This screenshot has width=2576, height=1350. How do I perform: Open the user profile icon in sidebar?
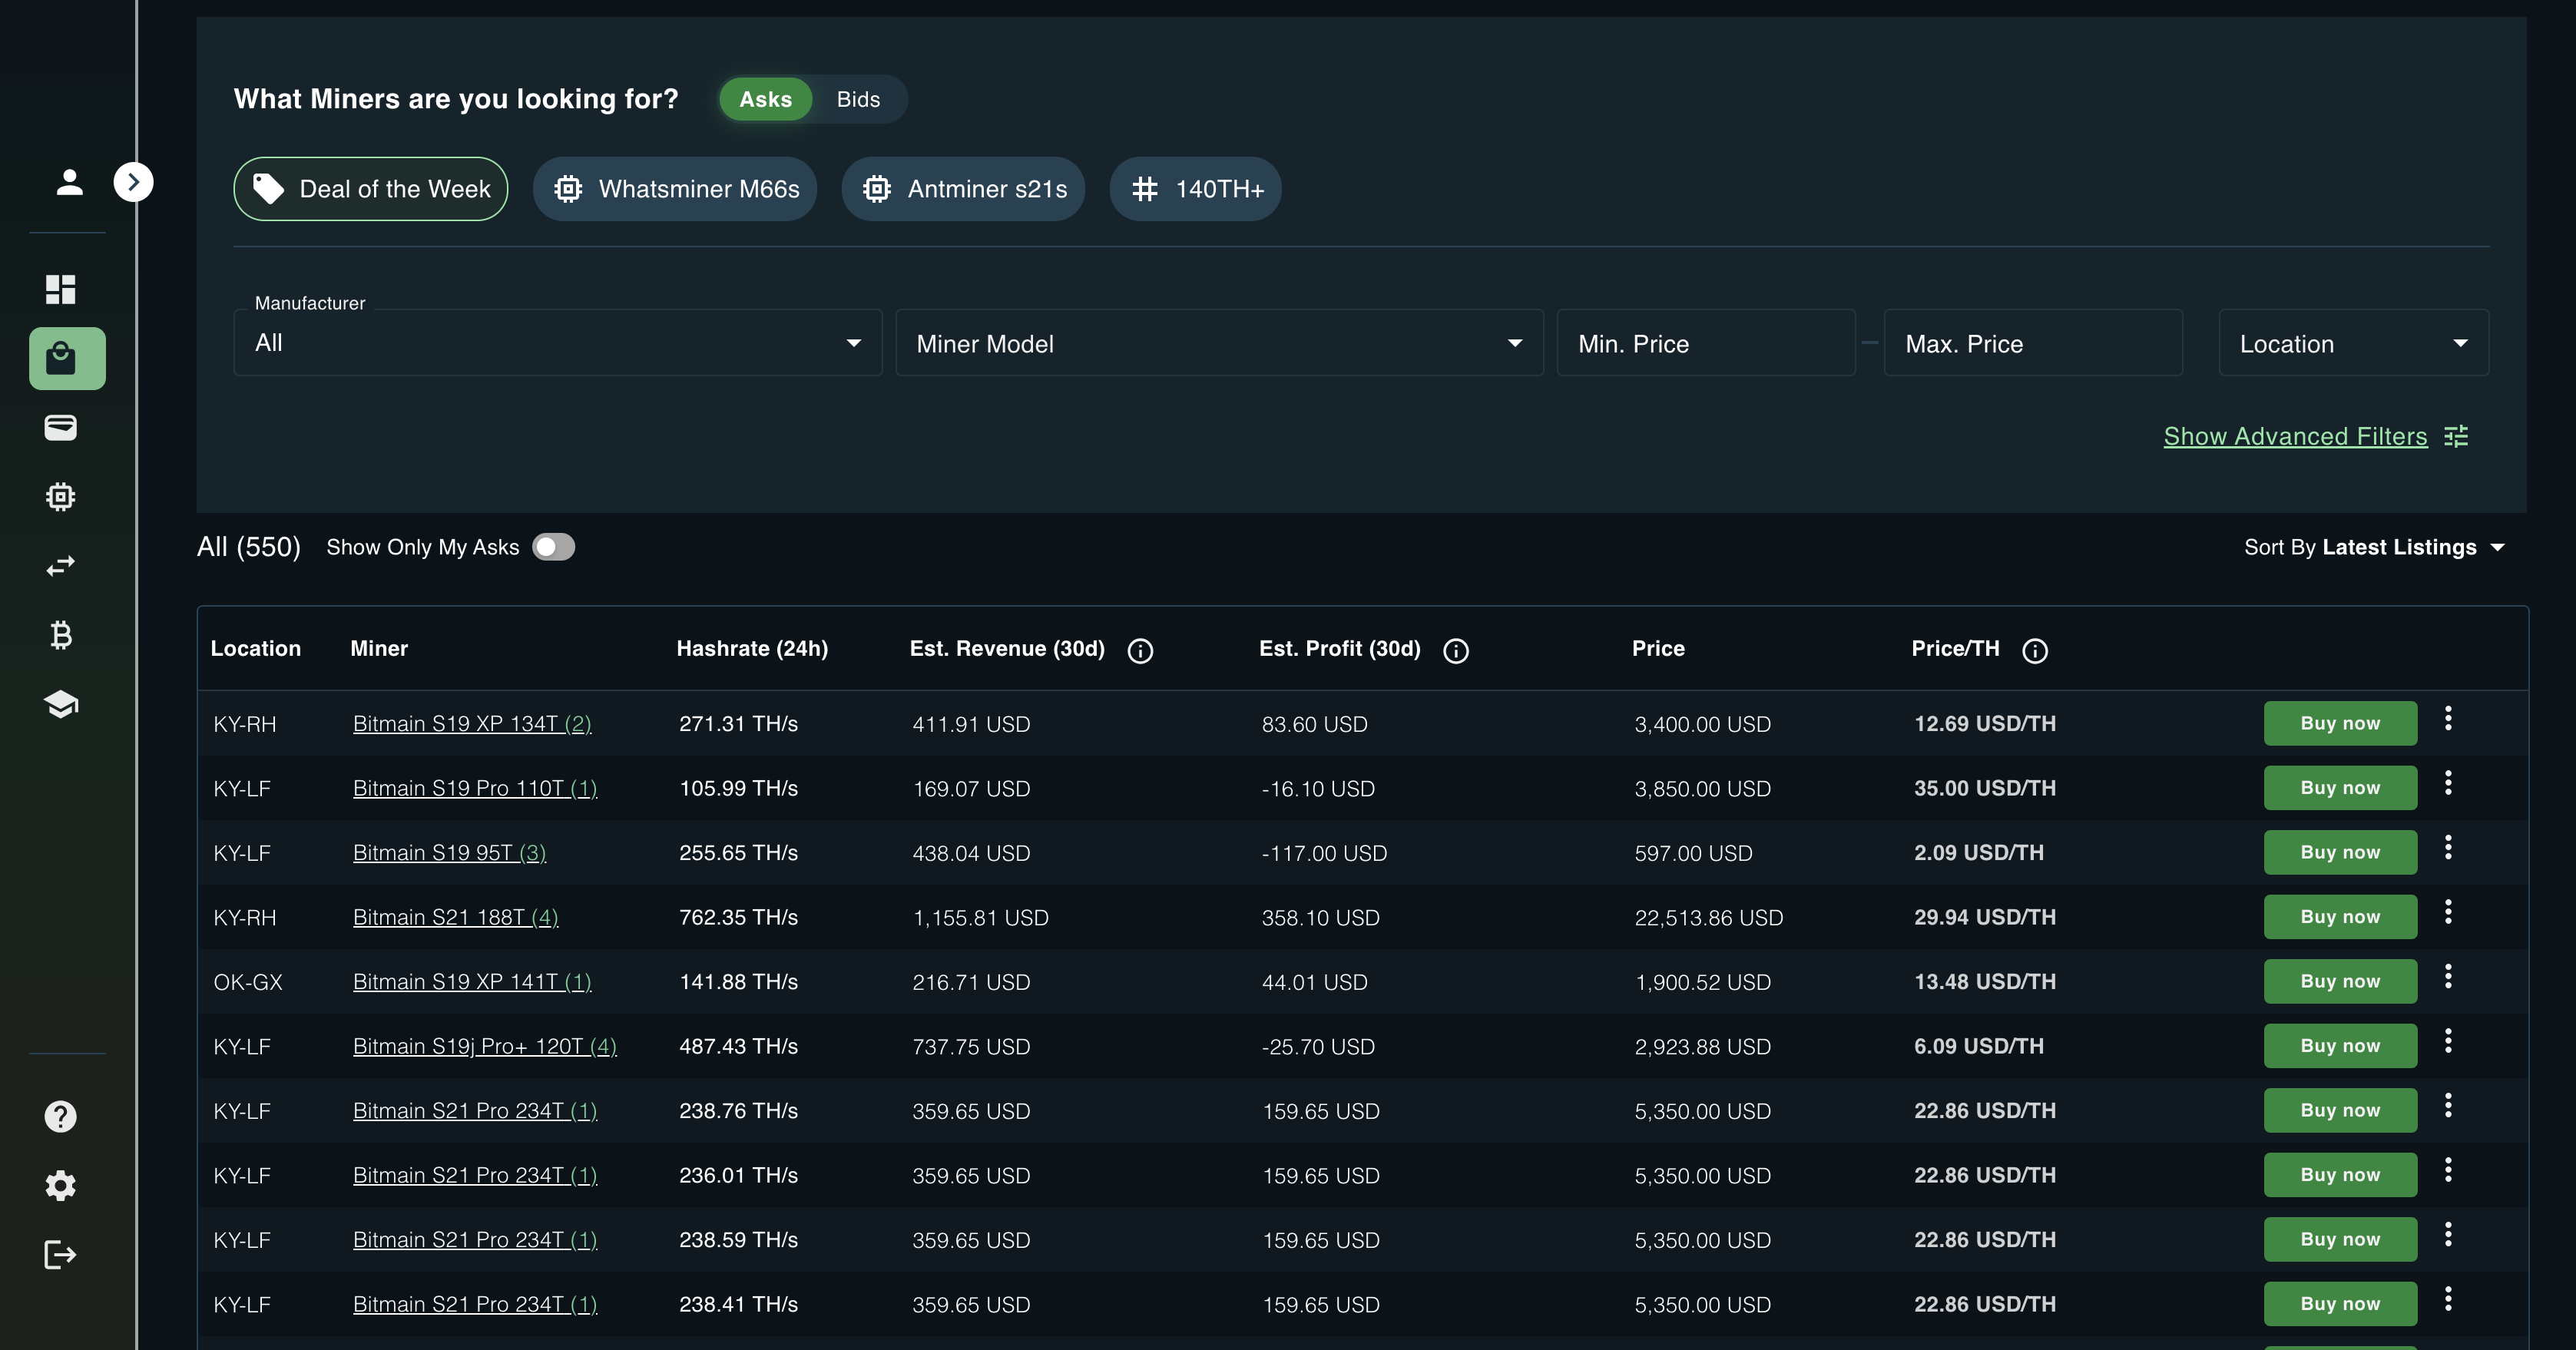[69, 182]
